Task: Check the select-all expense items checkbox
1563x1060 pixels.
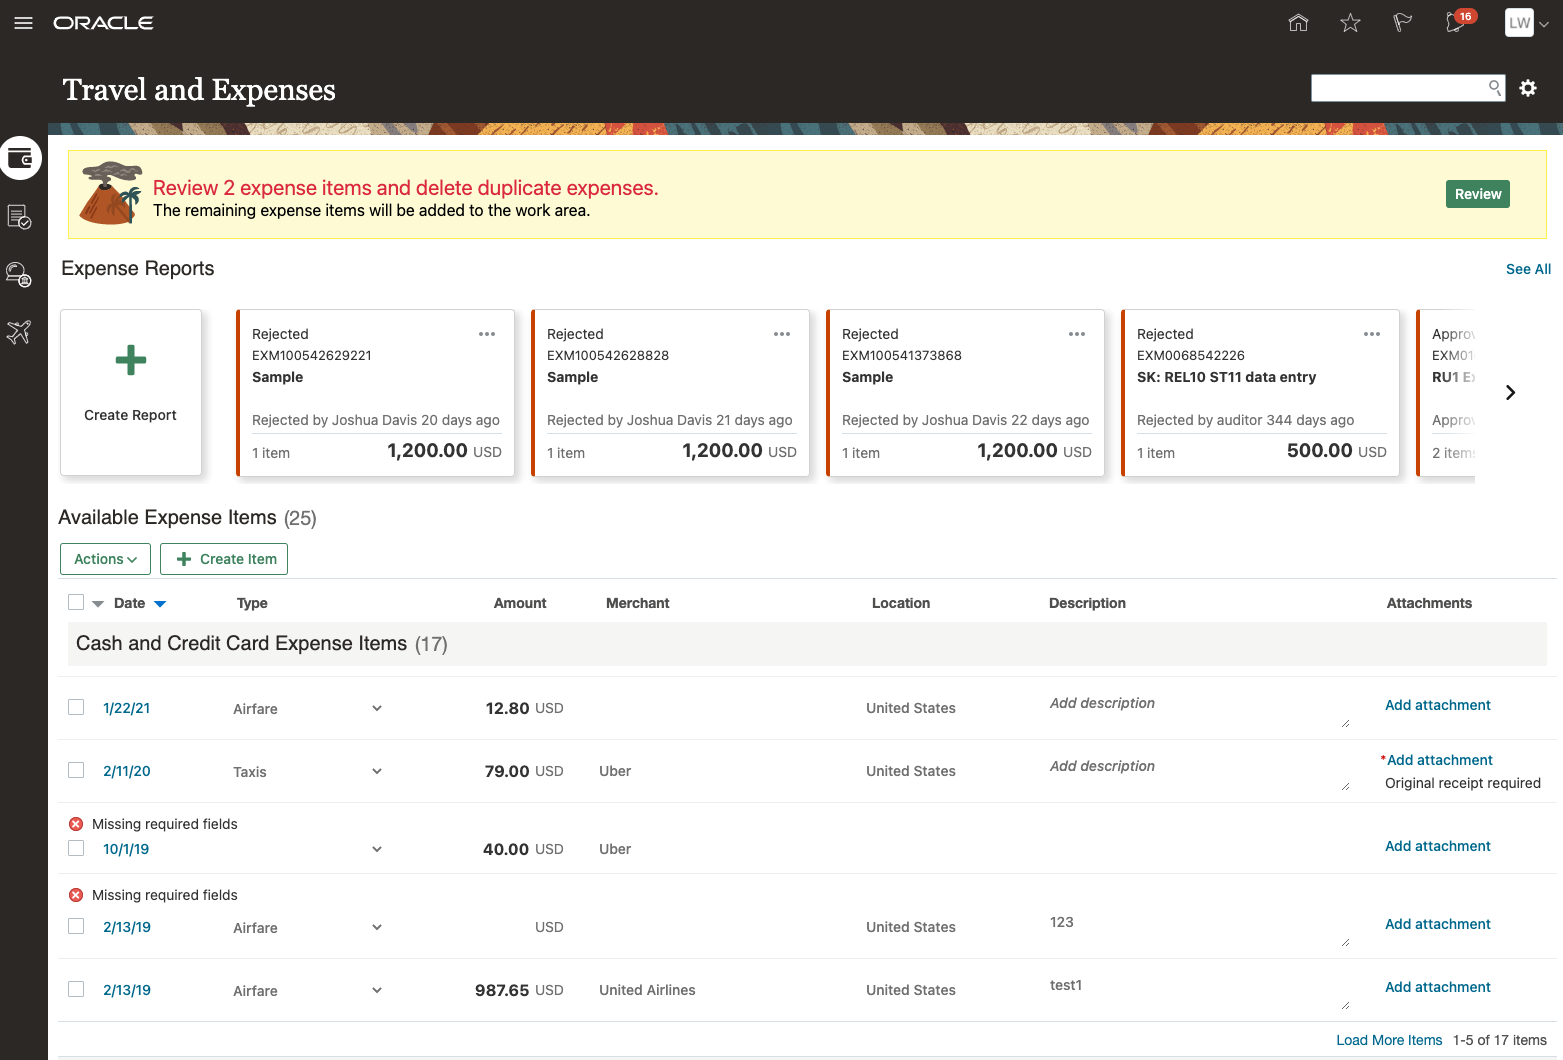Action: 76,602
